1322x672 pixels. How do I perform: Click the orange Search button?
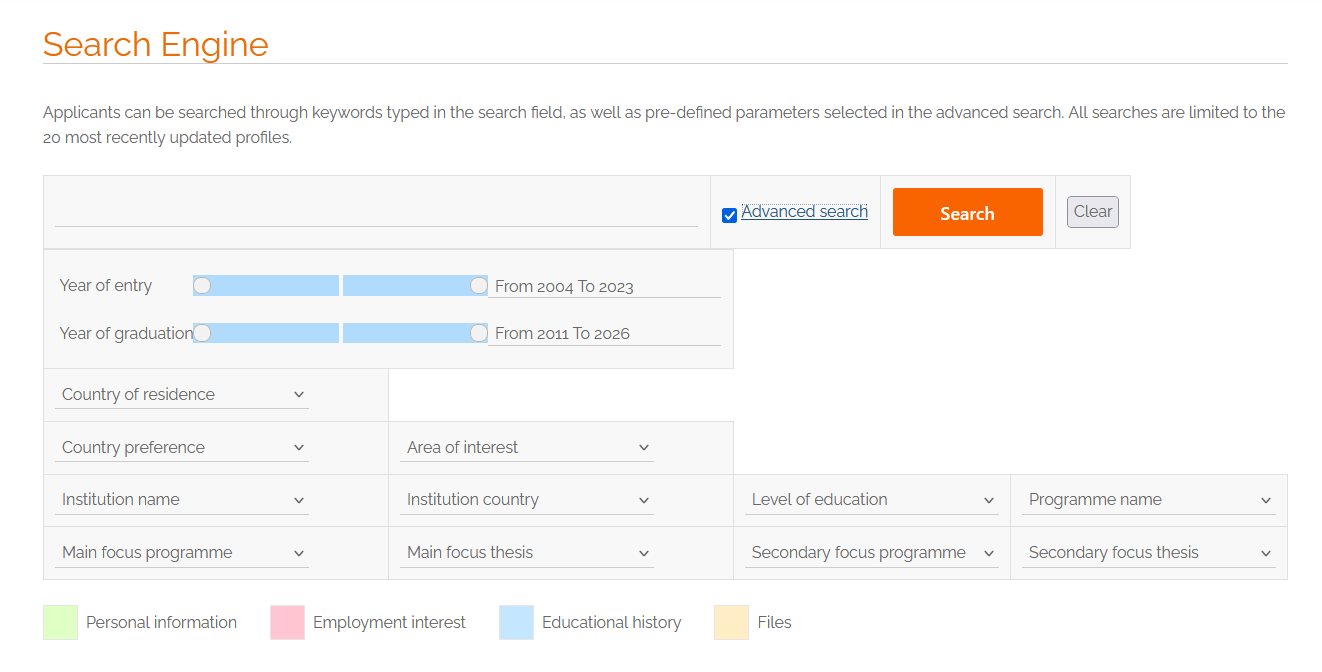[967, 213]
